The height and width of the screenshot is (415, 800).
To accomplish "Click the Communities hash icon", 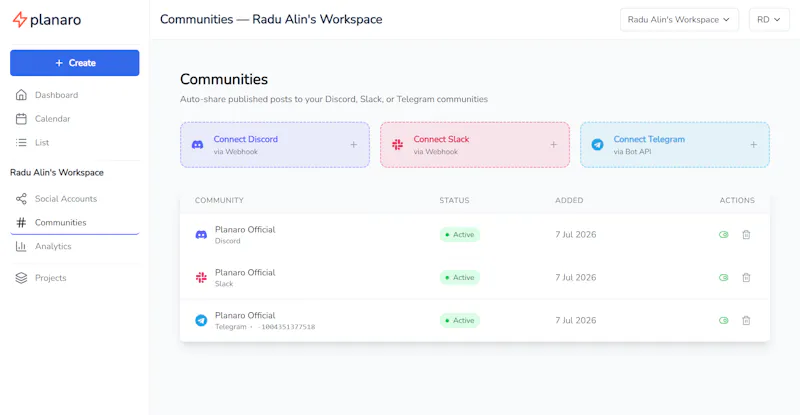I will (x=21, y=223).
